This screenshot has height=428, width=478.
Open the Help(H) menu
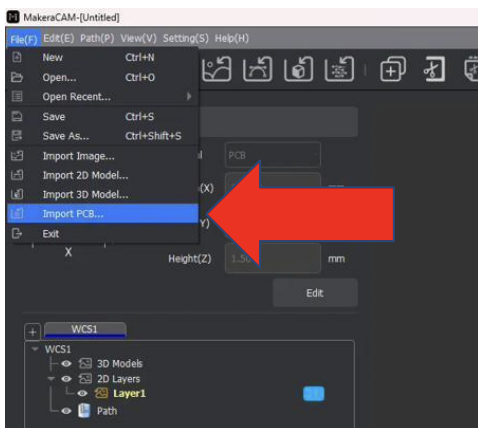click(232, 39)
